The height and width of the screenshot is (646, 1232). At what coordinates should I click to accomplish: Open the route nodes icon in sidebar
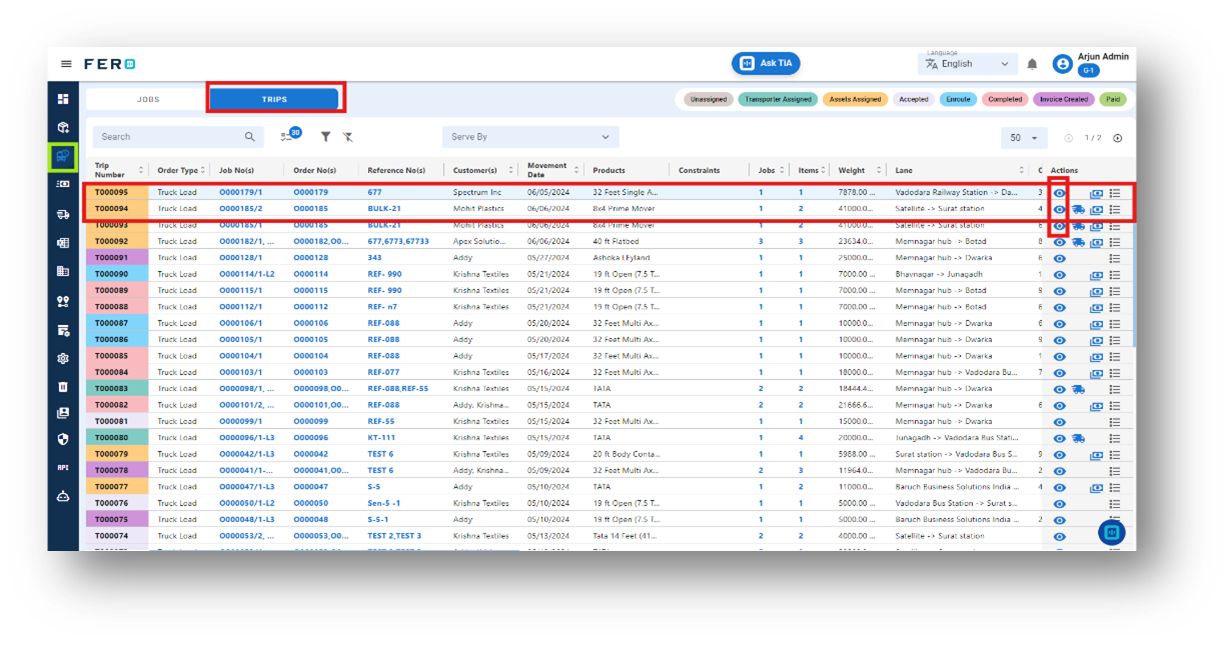(63, 301)
